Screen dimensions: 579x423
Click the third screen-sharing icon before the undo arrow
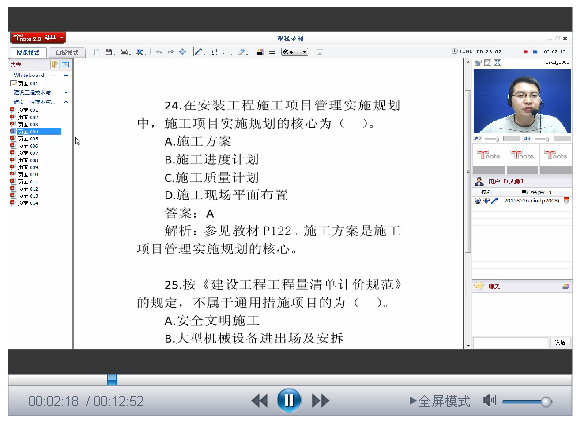pos(140,52)
